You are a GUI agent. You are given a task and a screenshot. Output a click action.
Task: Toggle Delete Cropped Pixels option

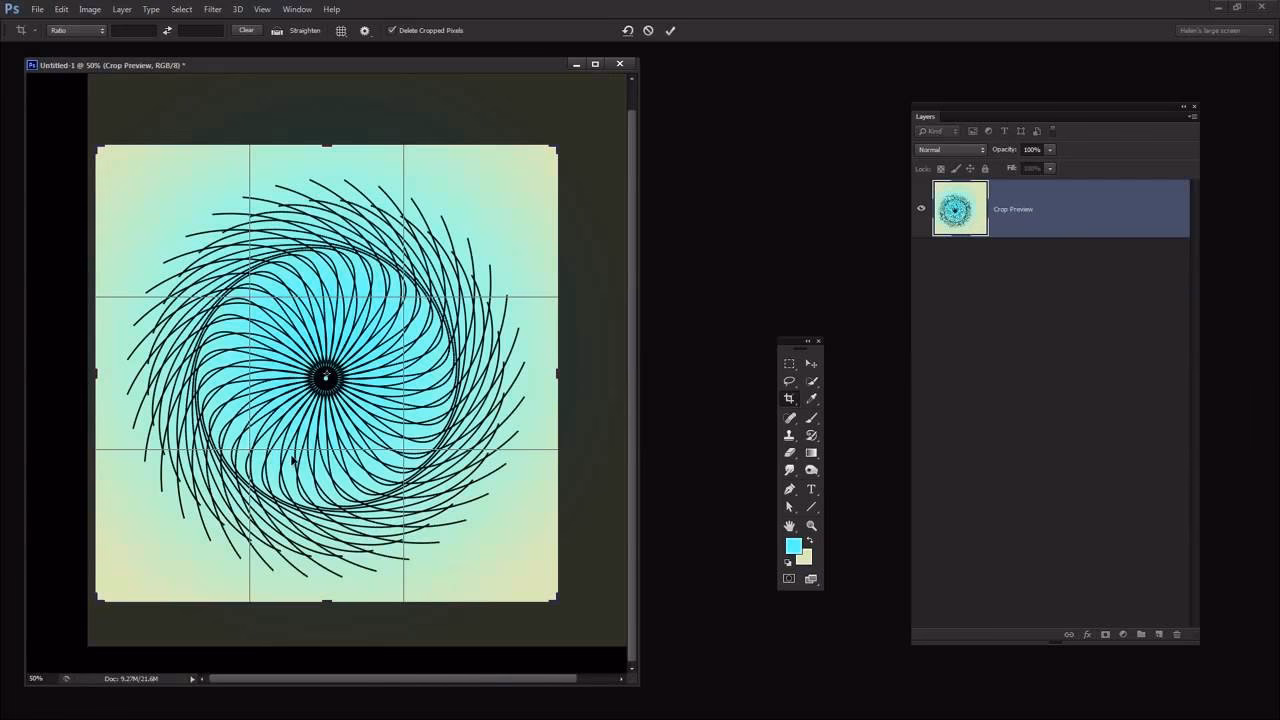tap(390, 30)
